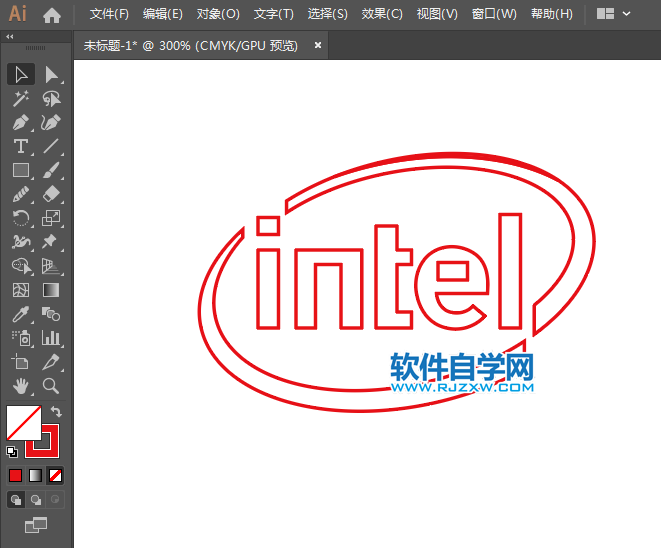The image size is (661, 548).
Task: Select the Hand tool
Action: (x=21, y=386)
